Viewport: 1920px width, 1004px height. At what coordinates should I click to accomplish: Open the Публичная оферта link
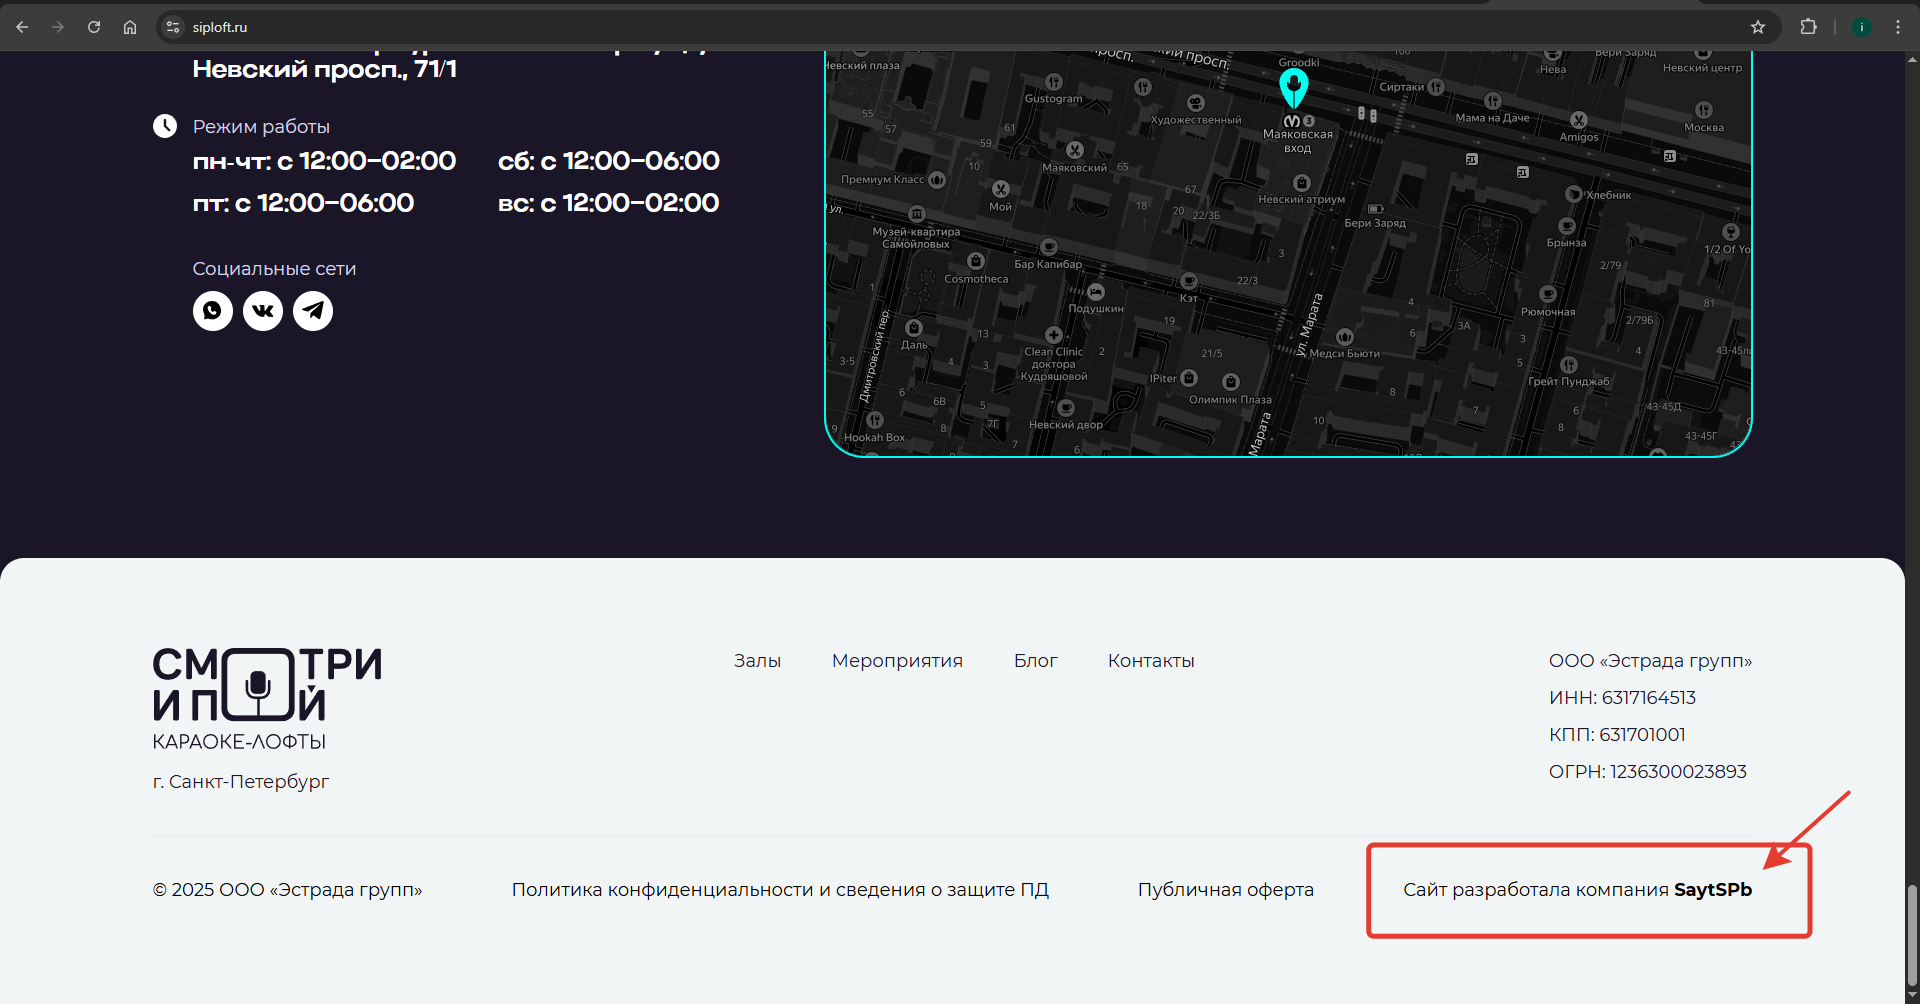(x=1225, y=890)
